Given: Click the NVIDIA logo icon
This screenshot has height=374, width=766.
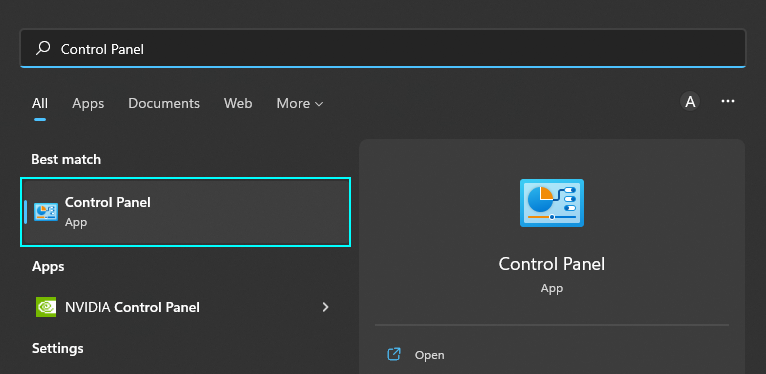Looking at the screenshot, I should (x=46, y=307).
